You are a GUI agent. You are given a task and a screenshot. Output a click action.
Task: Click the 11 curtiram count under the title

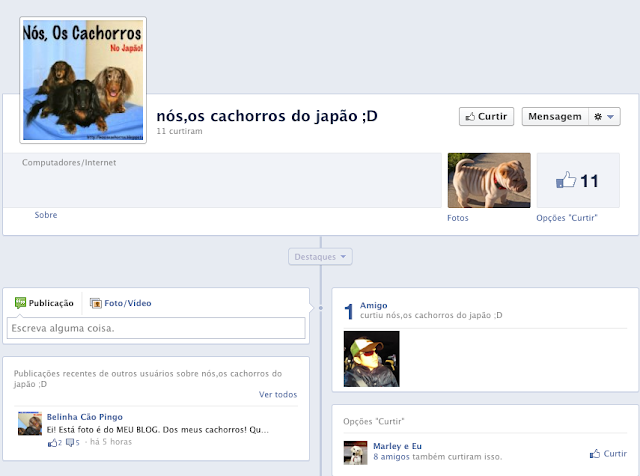180,131
